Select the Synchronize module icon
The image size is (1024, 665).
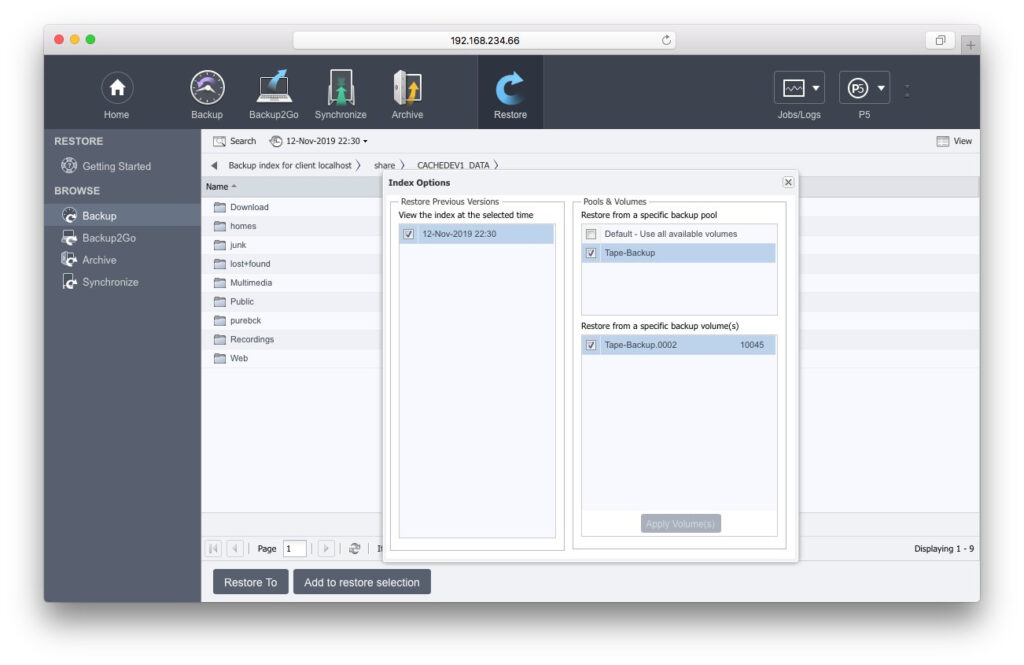[x=340, y=88]
